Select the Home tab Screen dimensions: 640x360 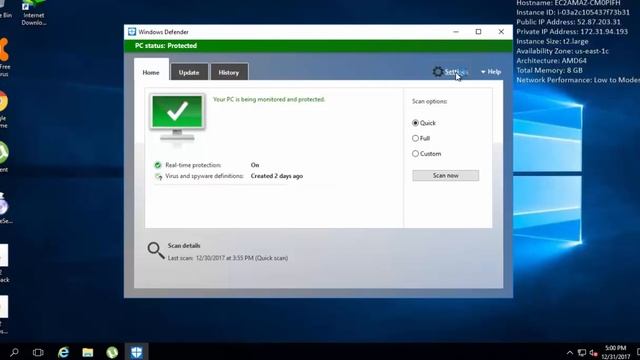(x=151, y=72)
